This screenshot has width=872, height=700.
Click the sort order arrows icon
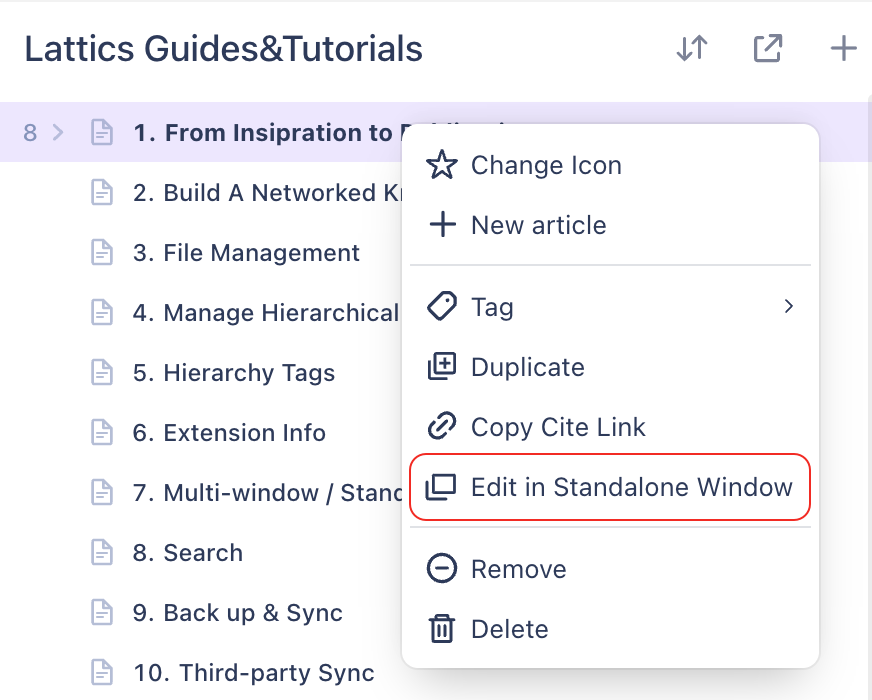pos(692,48)
